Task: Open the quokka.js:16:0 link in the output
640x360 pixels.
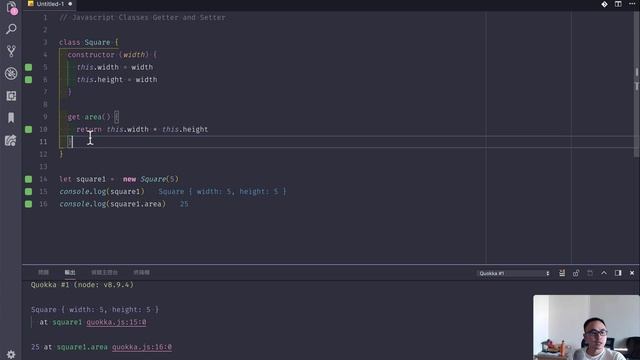Action: pos(142,347)
